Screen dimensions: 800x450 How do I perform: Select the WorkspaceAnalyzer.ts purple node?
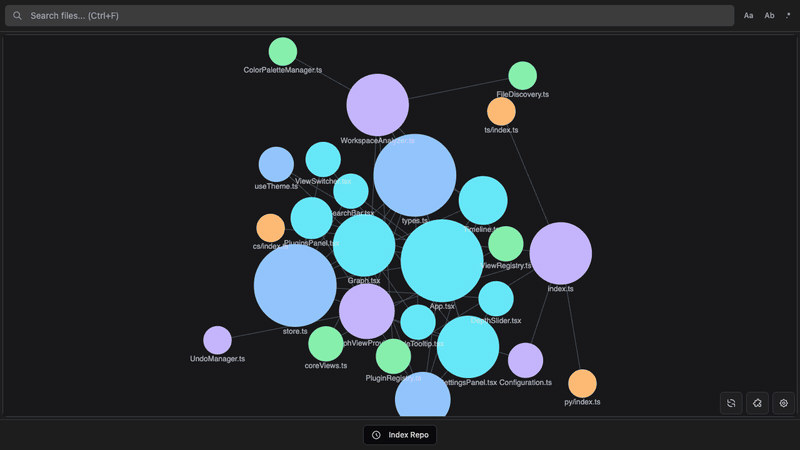[378, 105]
